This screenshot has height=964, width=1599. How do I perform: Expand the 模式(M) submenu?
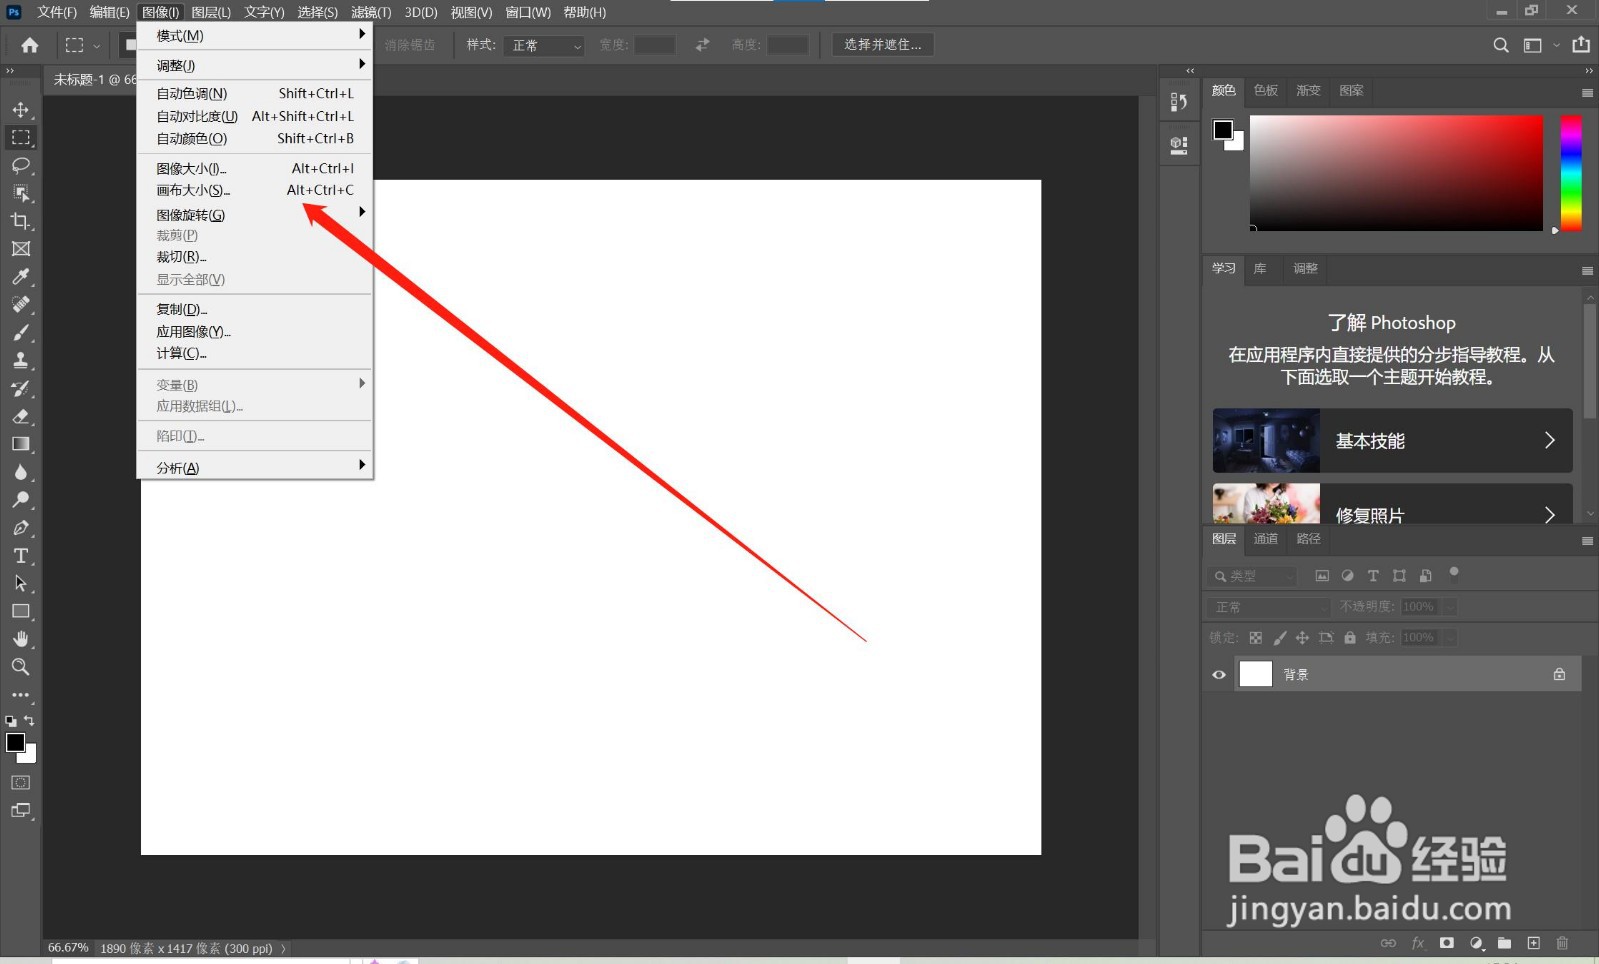255,35
